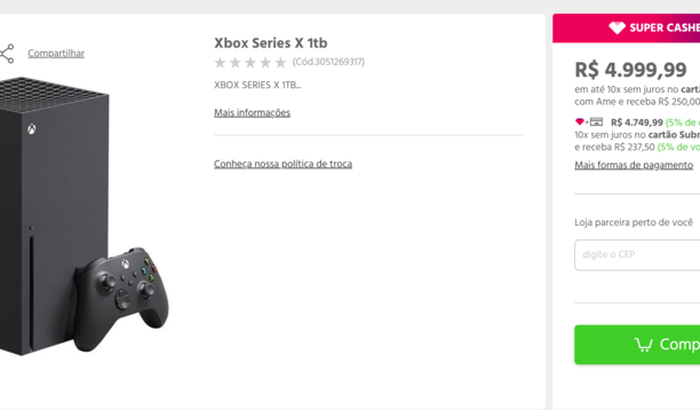Click the shopping cart icon on buy button
The width and height of the screenshot is (700, 410).
643,345
